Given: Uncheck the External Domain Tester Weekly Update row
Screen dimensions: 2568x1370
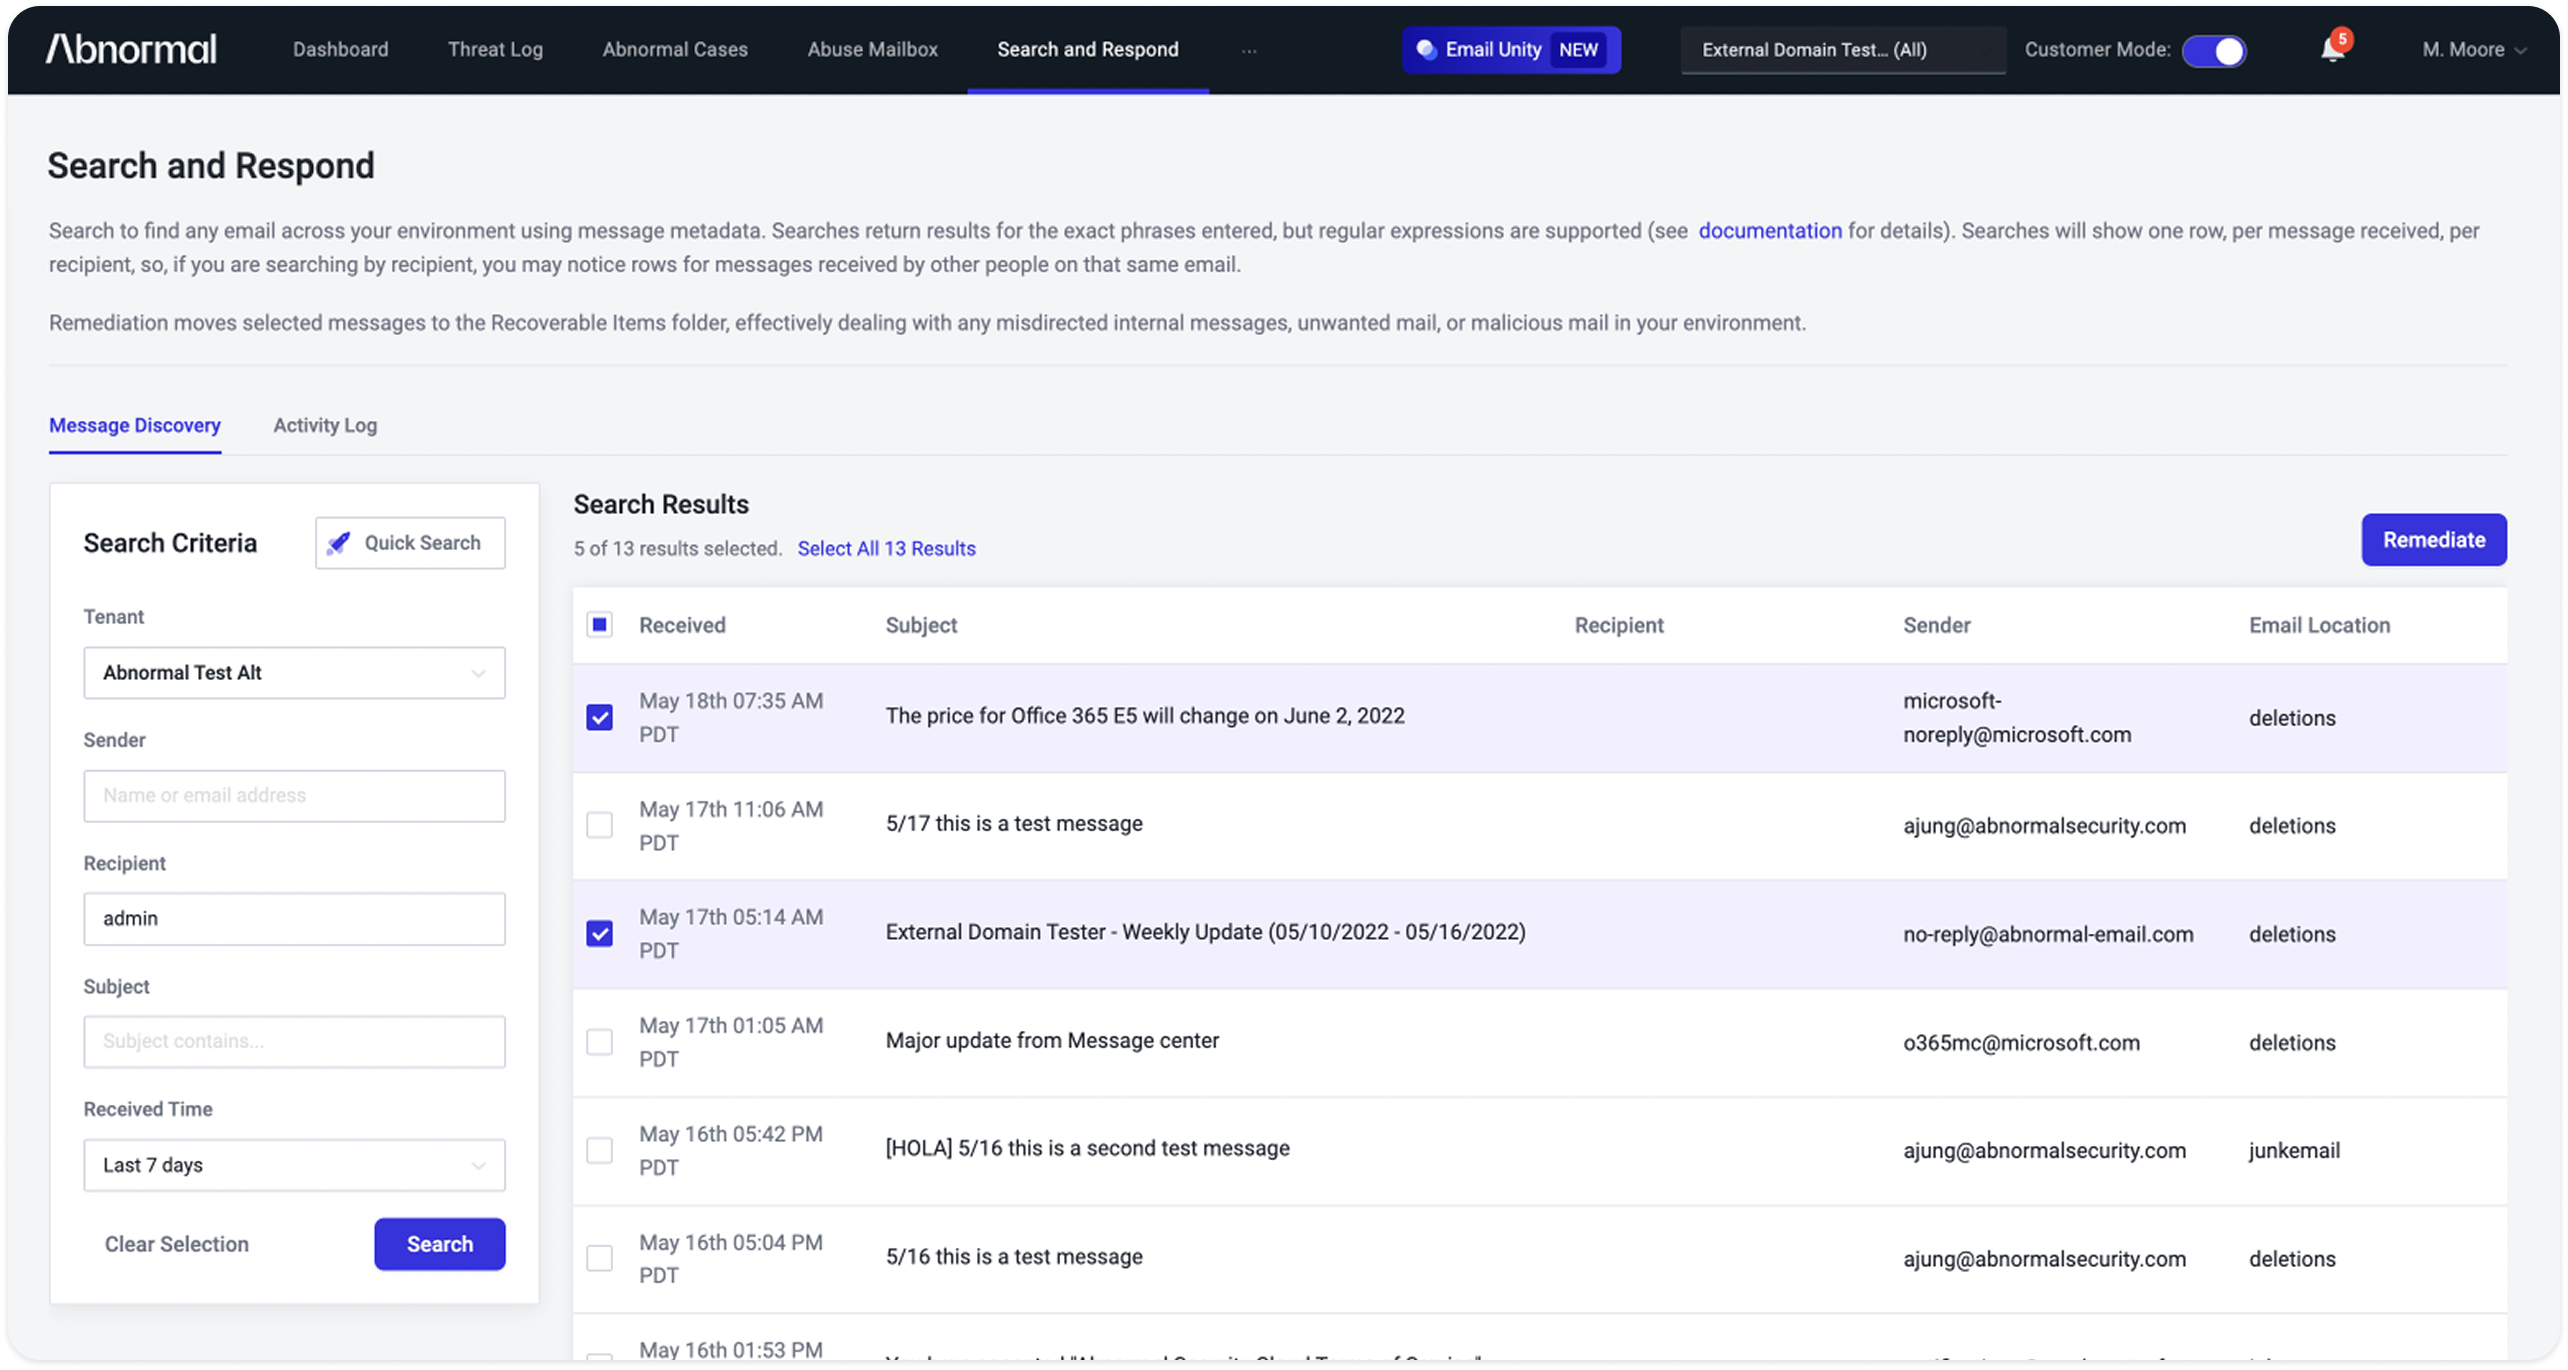Looking at the screenshot, I should coord(599,933).
